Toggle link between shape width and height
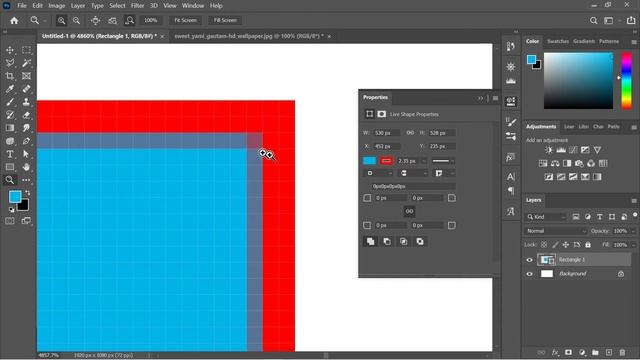Image resolution: width=640 pixels, height=360 pixels. pyautogui.click(x=410, y=133)
